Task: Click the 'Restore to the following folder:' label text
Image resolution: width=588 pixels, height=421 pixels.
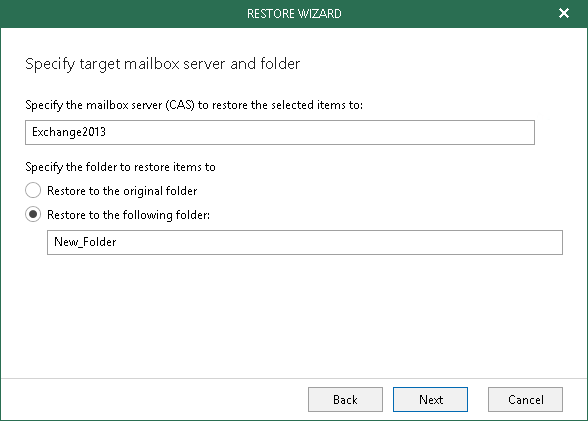Action: coord(128,215)
